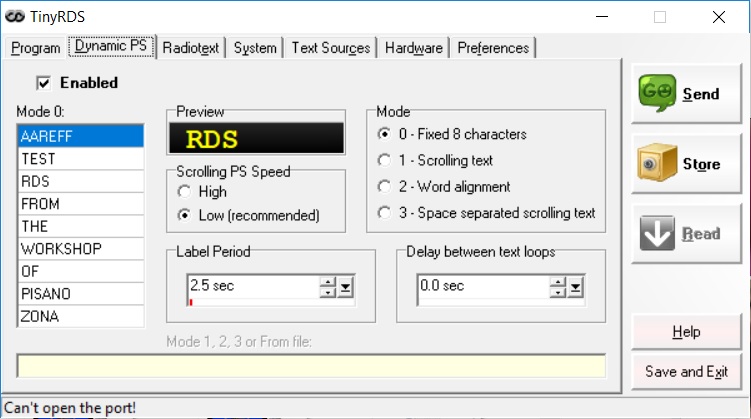Viewport: 751px width, 419px height.
Task: Select the OF list entry
Action: [x=80, y=271]
